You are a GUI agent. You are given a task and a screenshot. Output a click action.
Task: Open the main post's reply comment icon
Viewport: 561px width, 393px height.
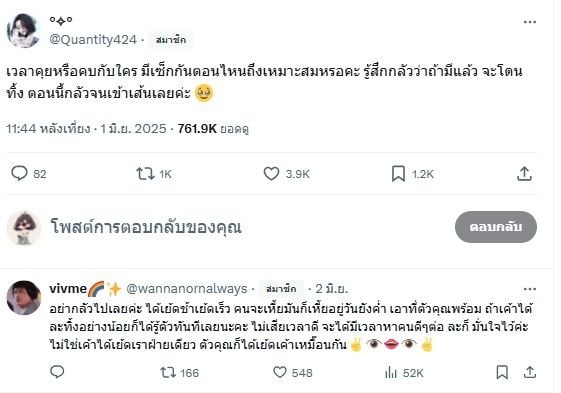coord(19,174)
